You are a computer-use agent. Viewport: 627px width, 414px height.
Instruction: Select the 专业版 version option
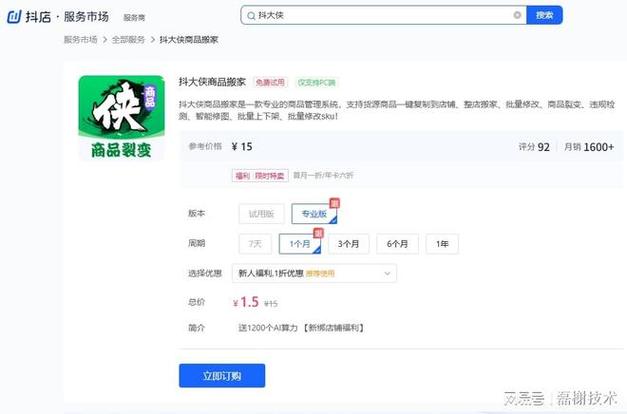tap(314, 214)
